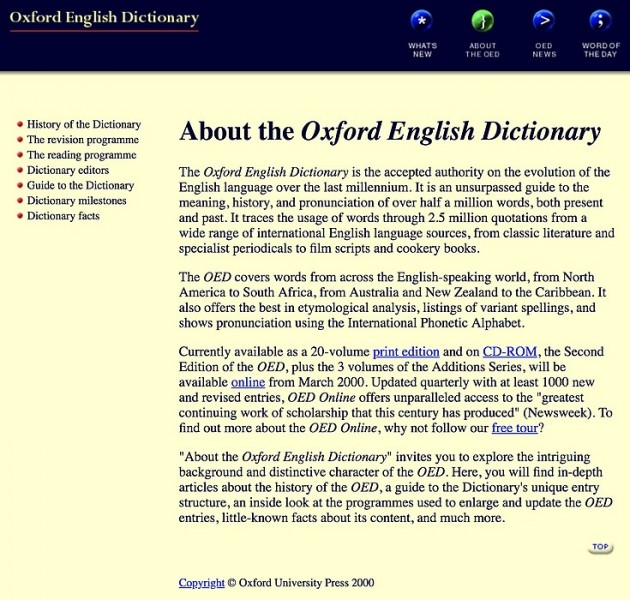630x600 pixels.
Task: Click the What's New asterisk icon
Action: (422, 21)
